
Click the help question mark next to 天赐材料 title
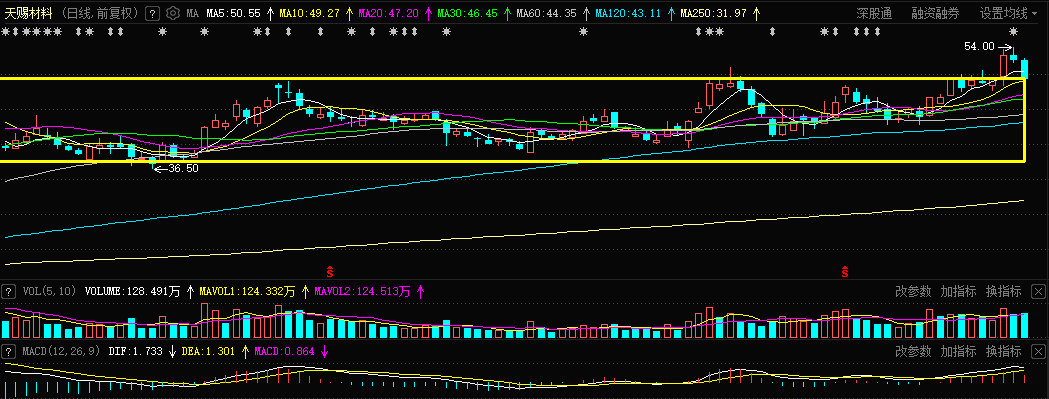click(152, 13)
